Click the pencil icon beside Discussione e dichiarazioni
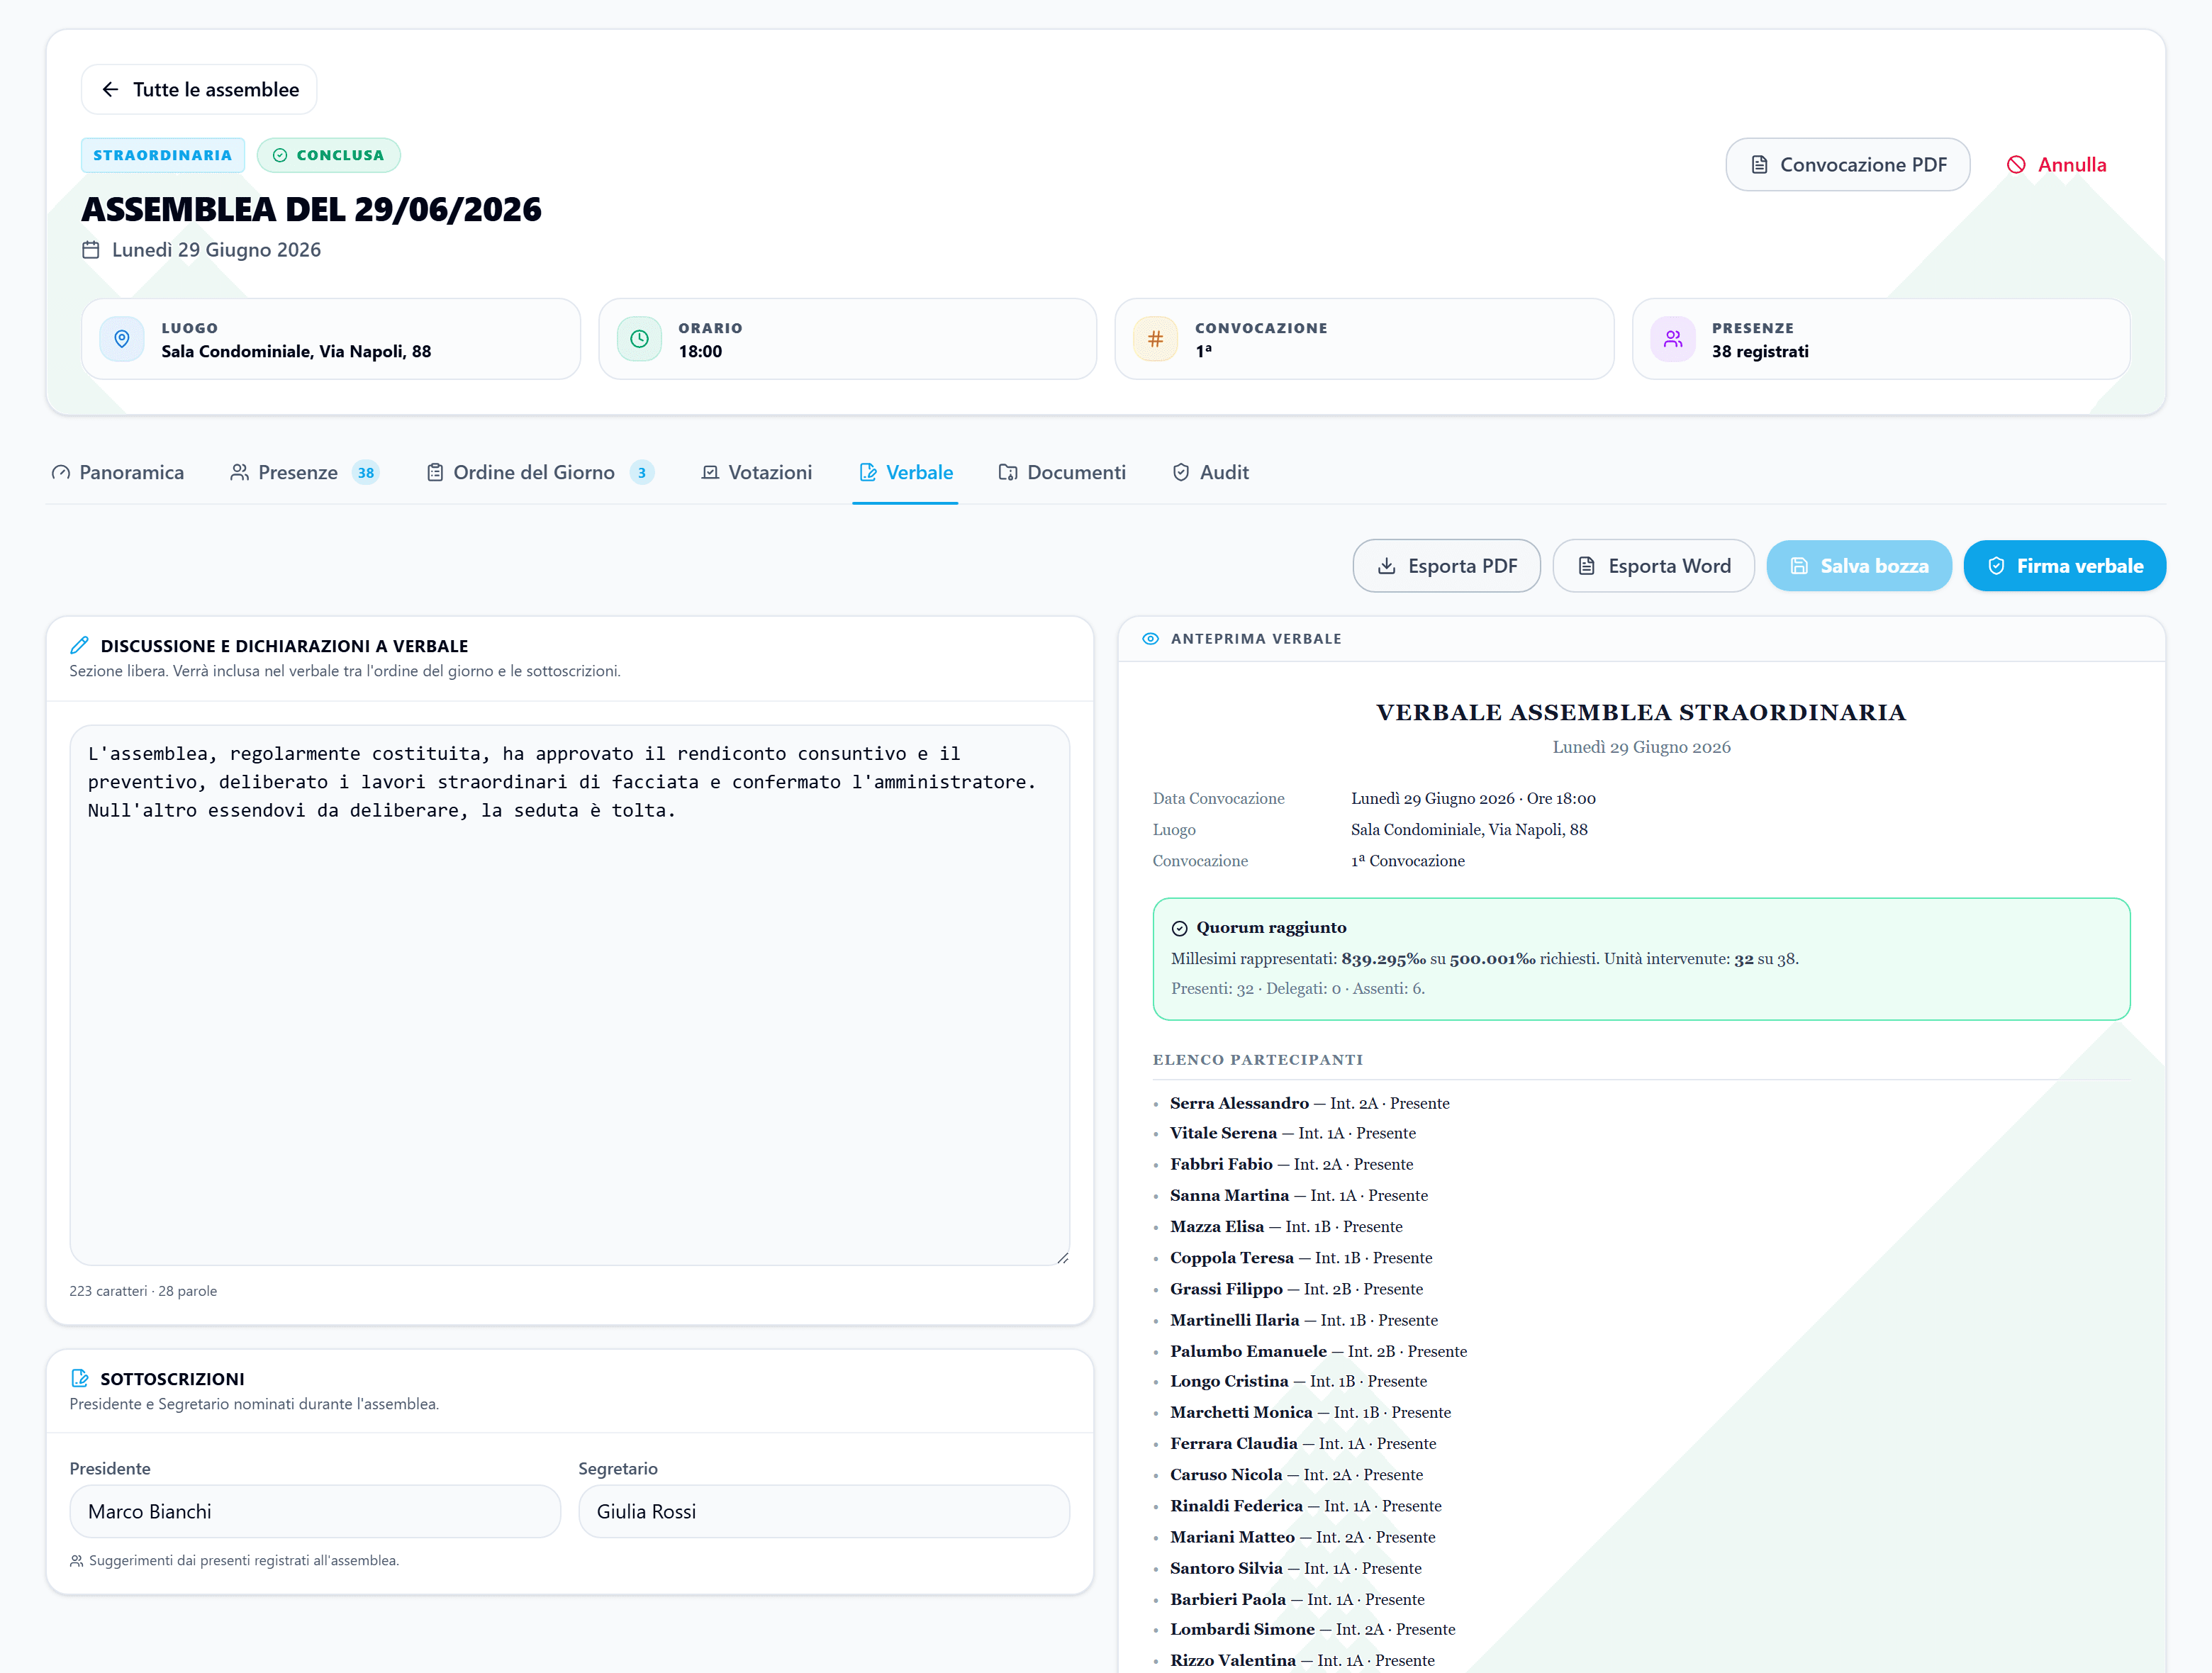 [x=80, y=646]
